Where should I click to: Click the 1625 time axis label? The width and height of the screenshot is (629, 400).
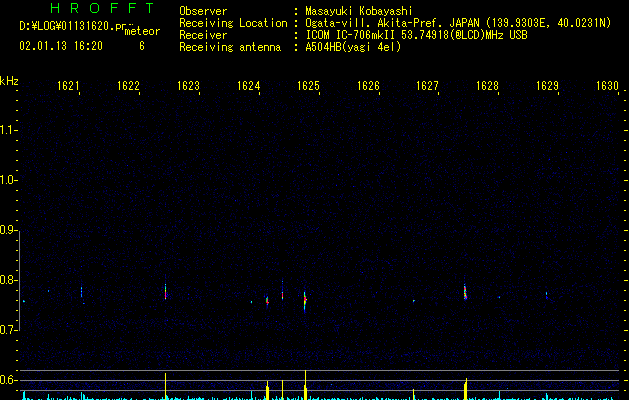308,86
